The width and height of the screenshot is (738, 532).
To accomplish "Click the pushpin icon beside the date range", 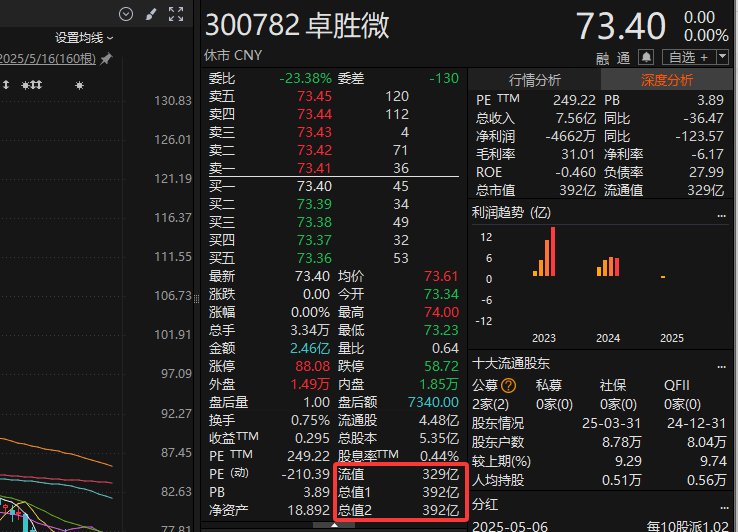I will tap(106, 59).
